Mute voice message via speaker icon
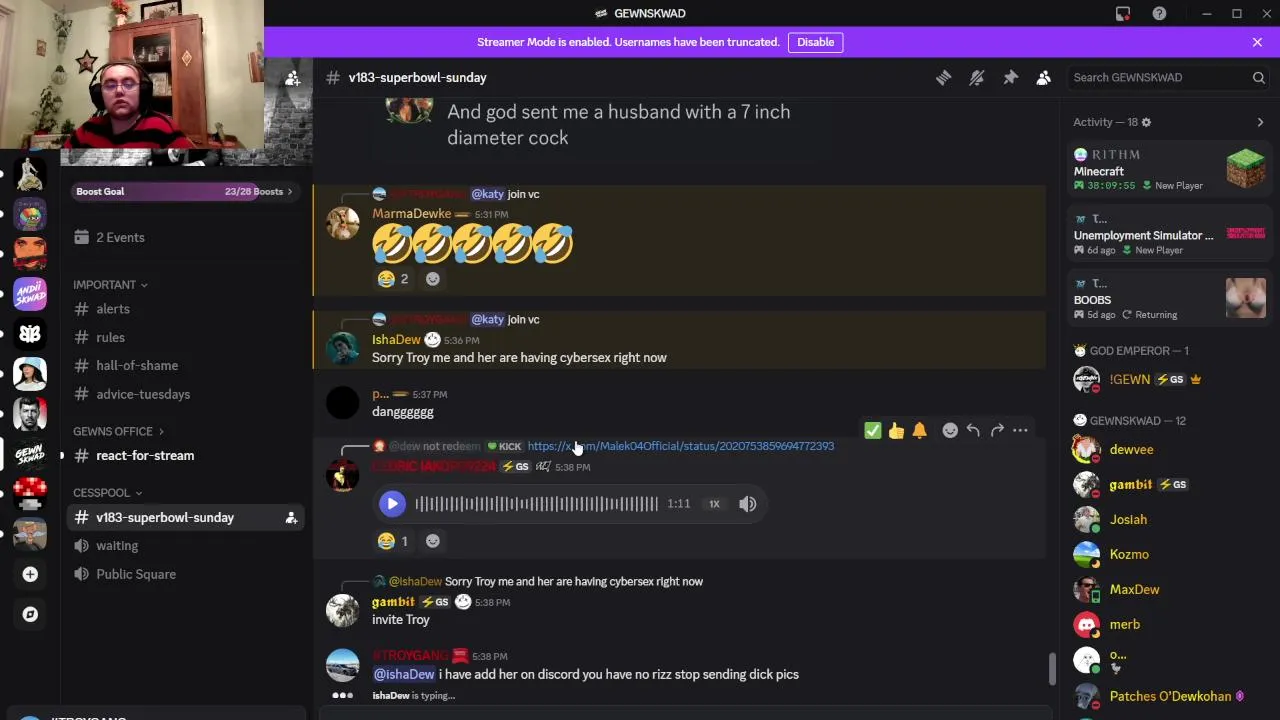 (x=748, y=504)
